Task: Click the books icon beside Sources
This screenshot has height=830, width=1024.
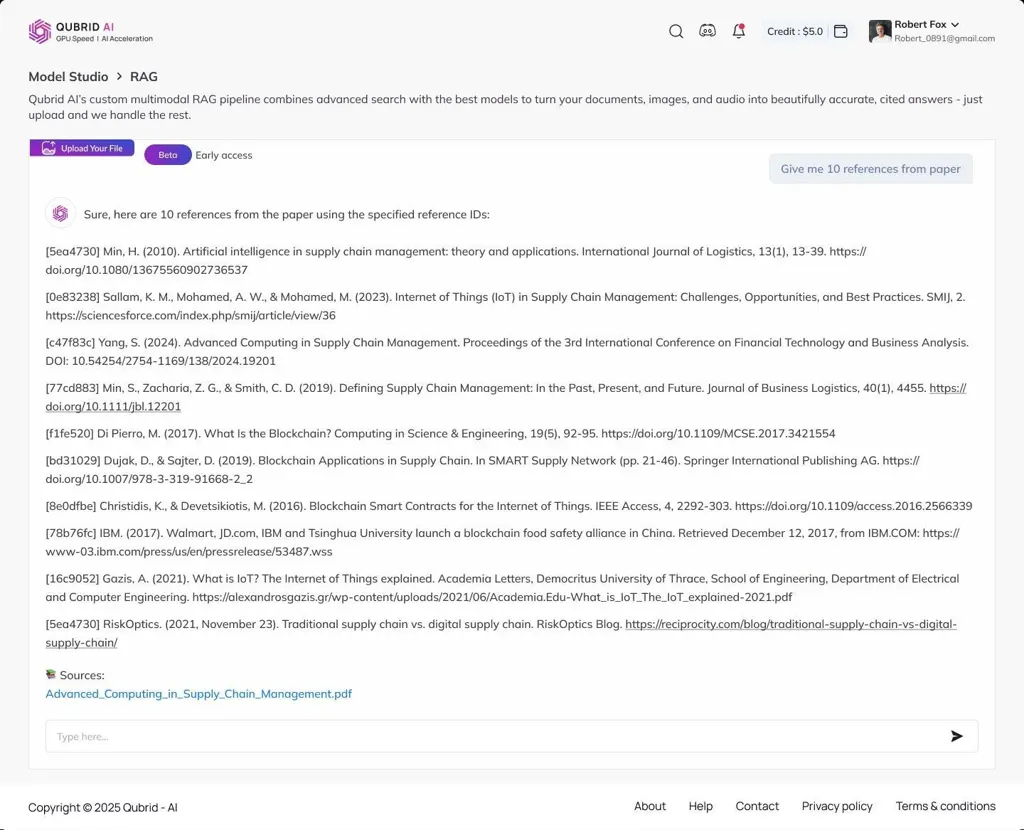Action: (x=50, y=674)
